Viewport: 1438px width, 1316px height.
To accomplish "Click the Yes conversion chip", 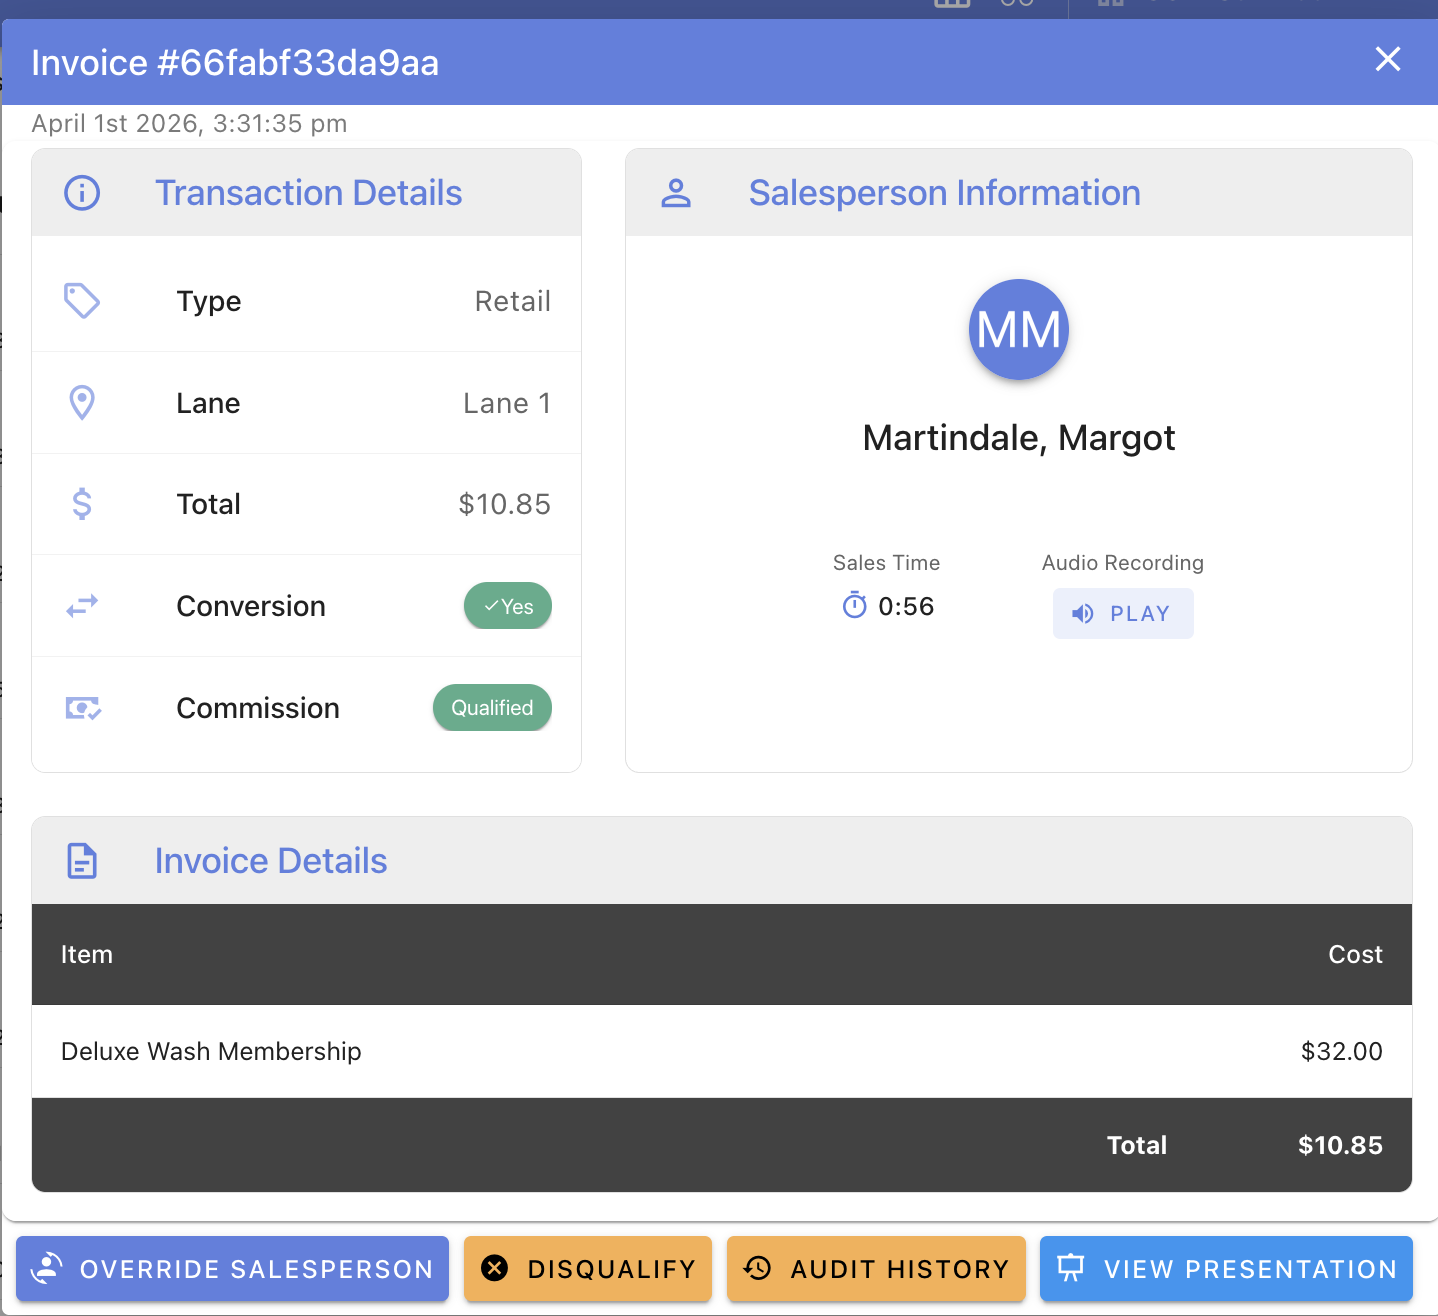I will pos(508,606).
